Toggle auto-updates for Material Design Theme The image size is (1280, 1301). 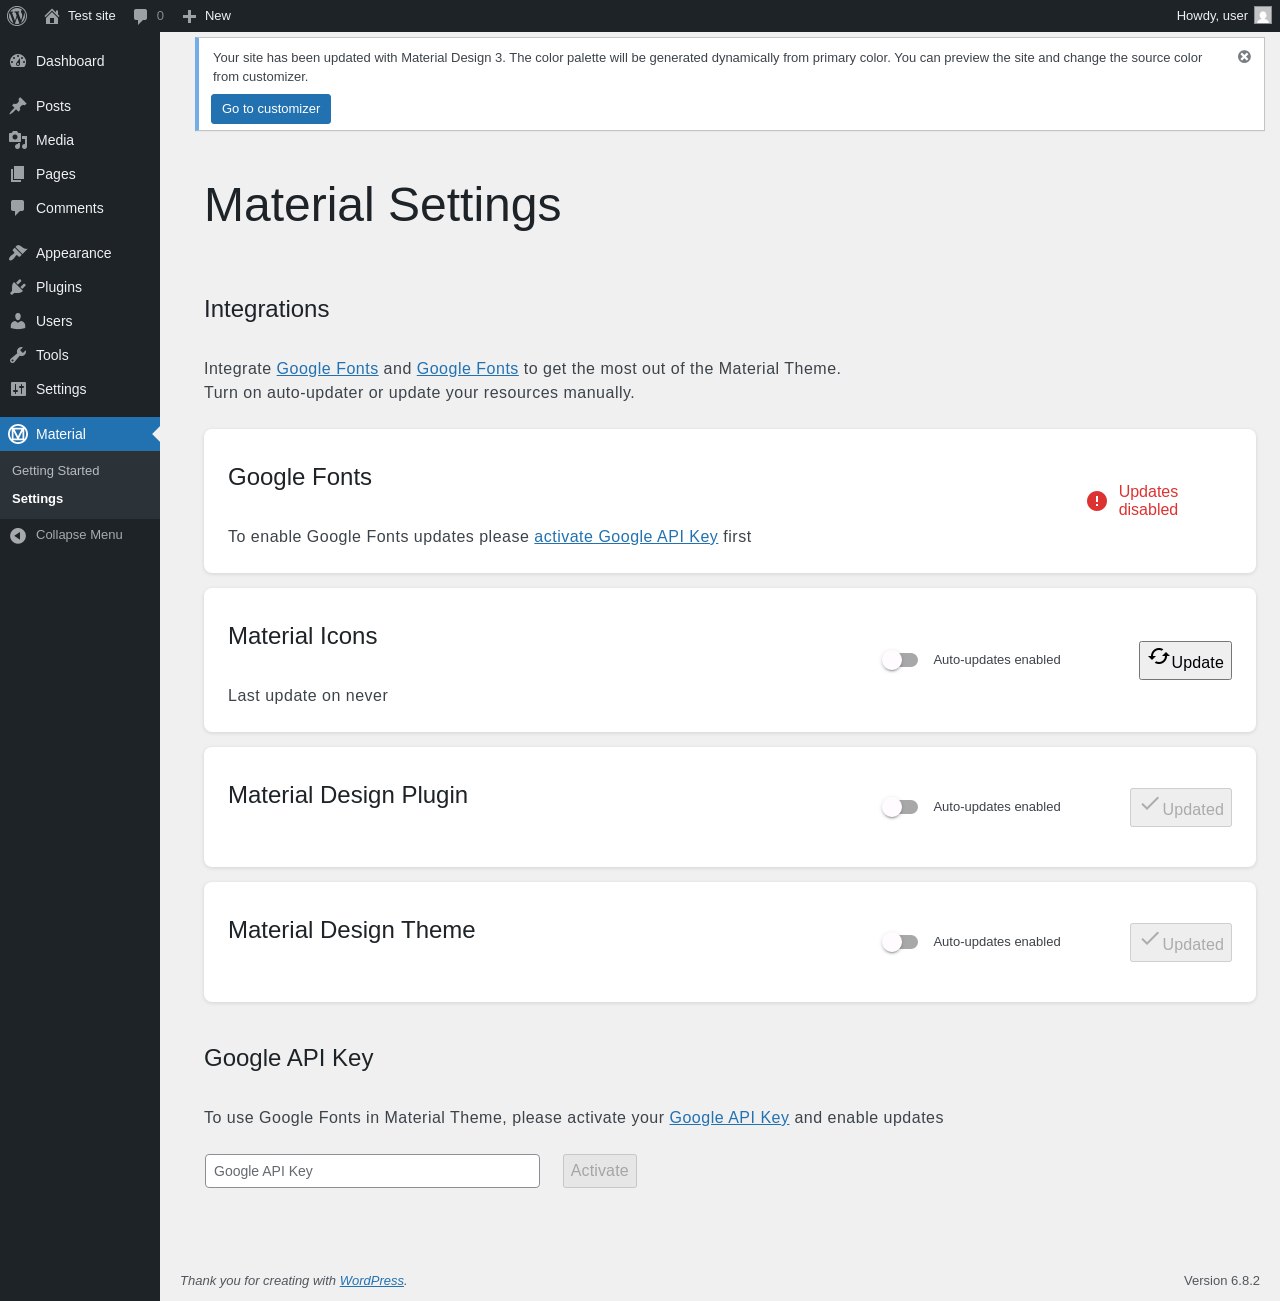tap(900, 942)
